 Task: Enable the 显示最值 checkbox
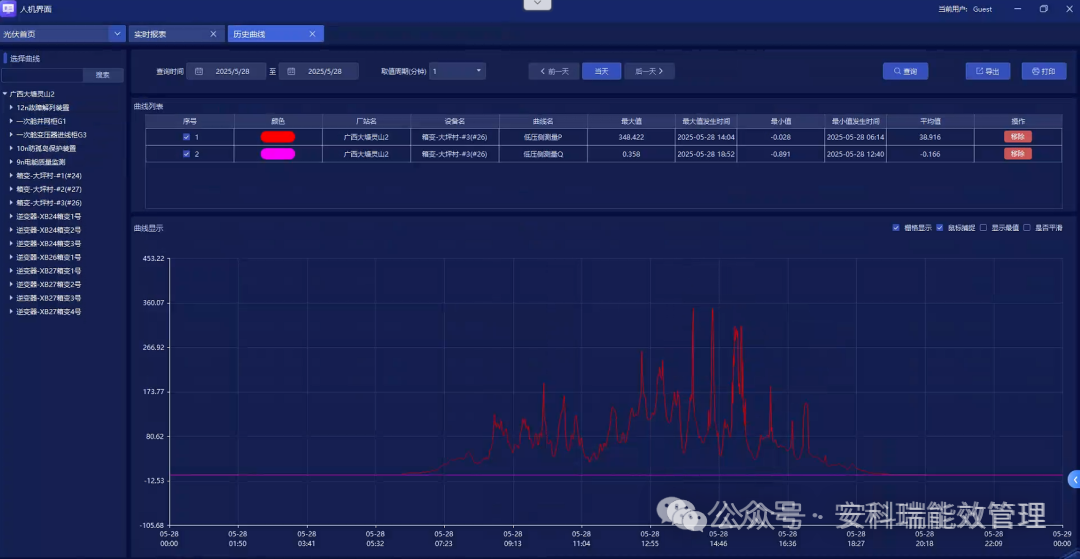click(x=984, y=228)
